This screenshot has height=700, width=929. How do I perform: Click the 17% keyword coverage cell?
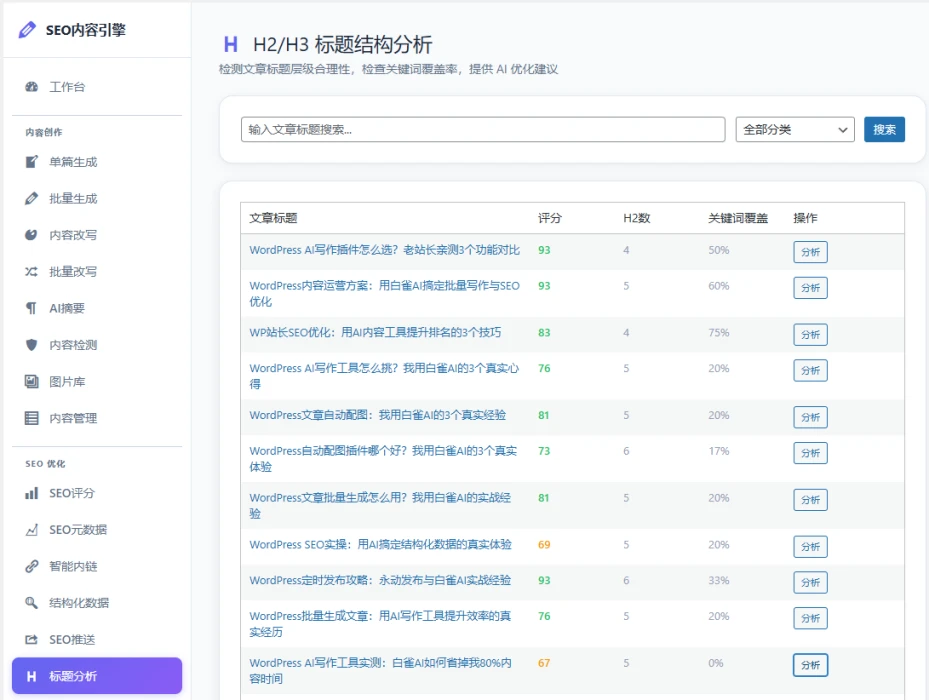click(719, 451)
